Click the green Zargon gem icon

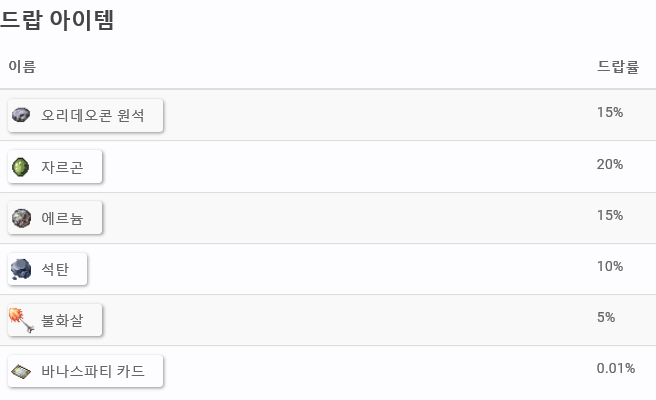(x=20, y=167)
